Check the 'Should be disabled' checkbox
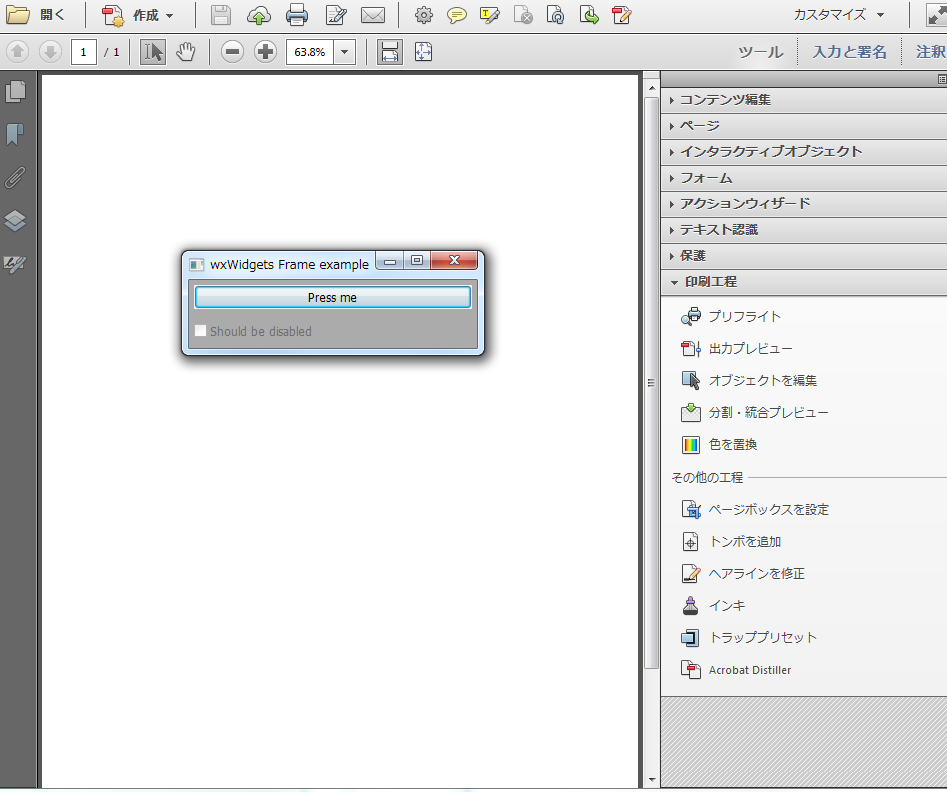947x792 pixels. [199, 330]
